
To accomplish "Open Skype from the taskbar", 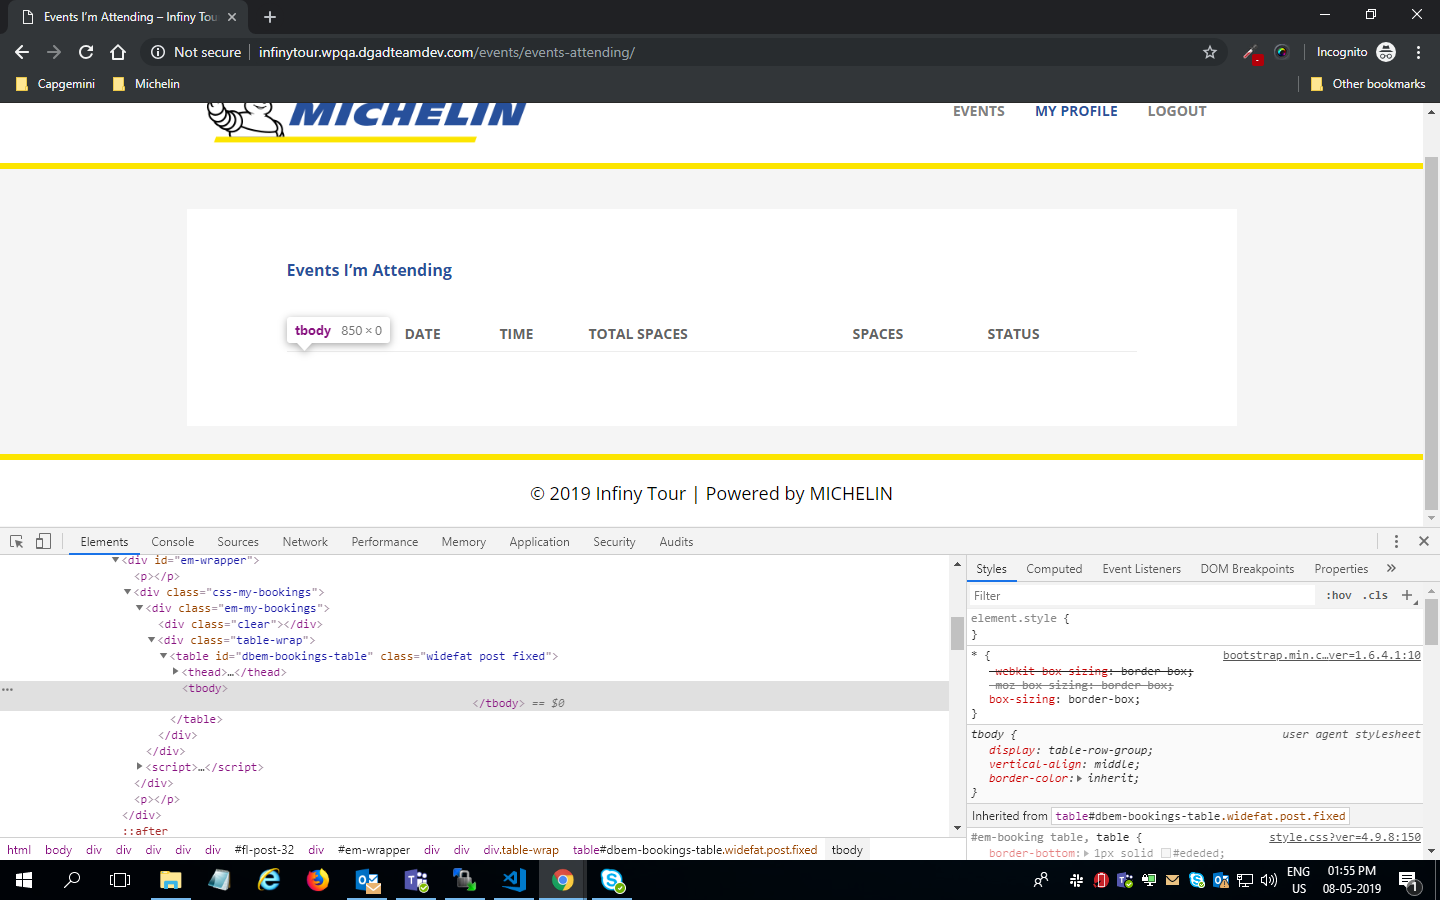I will [x=612, y=880].
